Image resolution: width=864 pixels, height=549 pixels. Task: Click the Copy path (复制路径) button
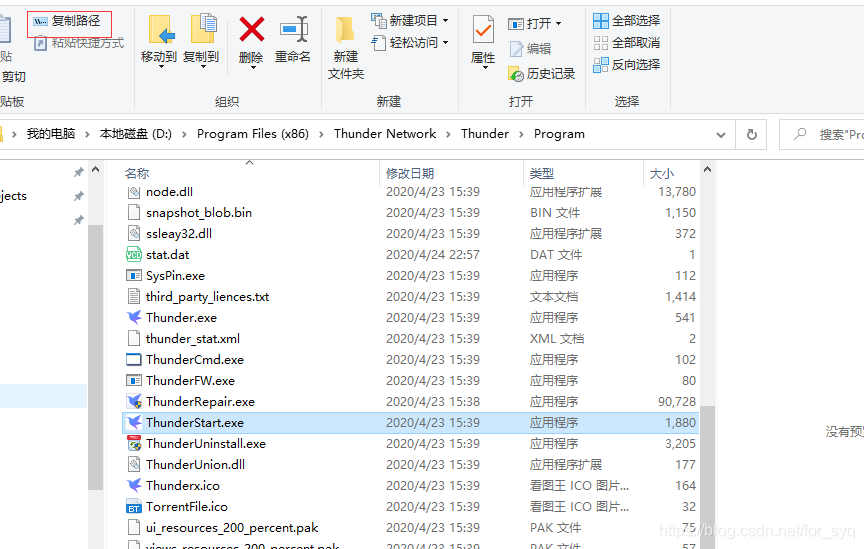(67, 21)
